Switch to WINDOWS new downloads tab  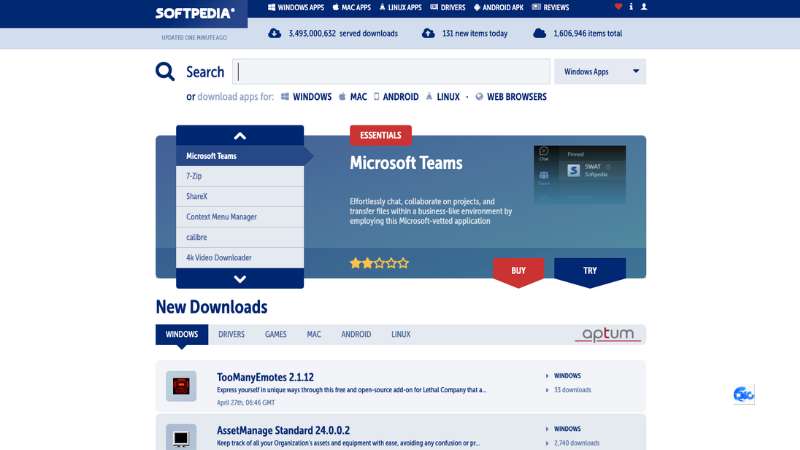click(182, 335)
